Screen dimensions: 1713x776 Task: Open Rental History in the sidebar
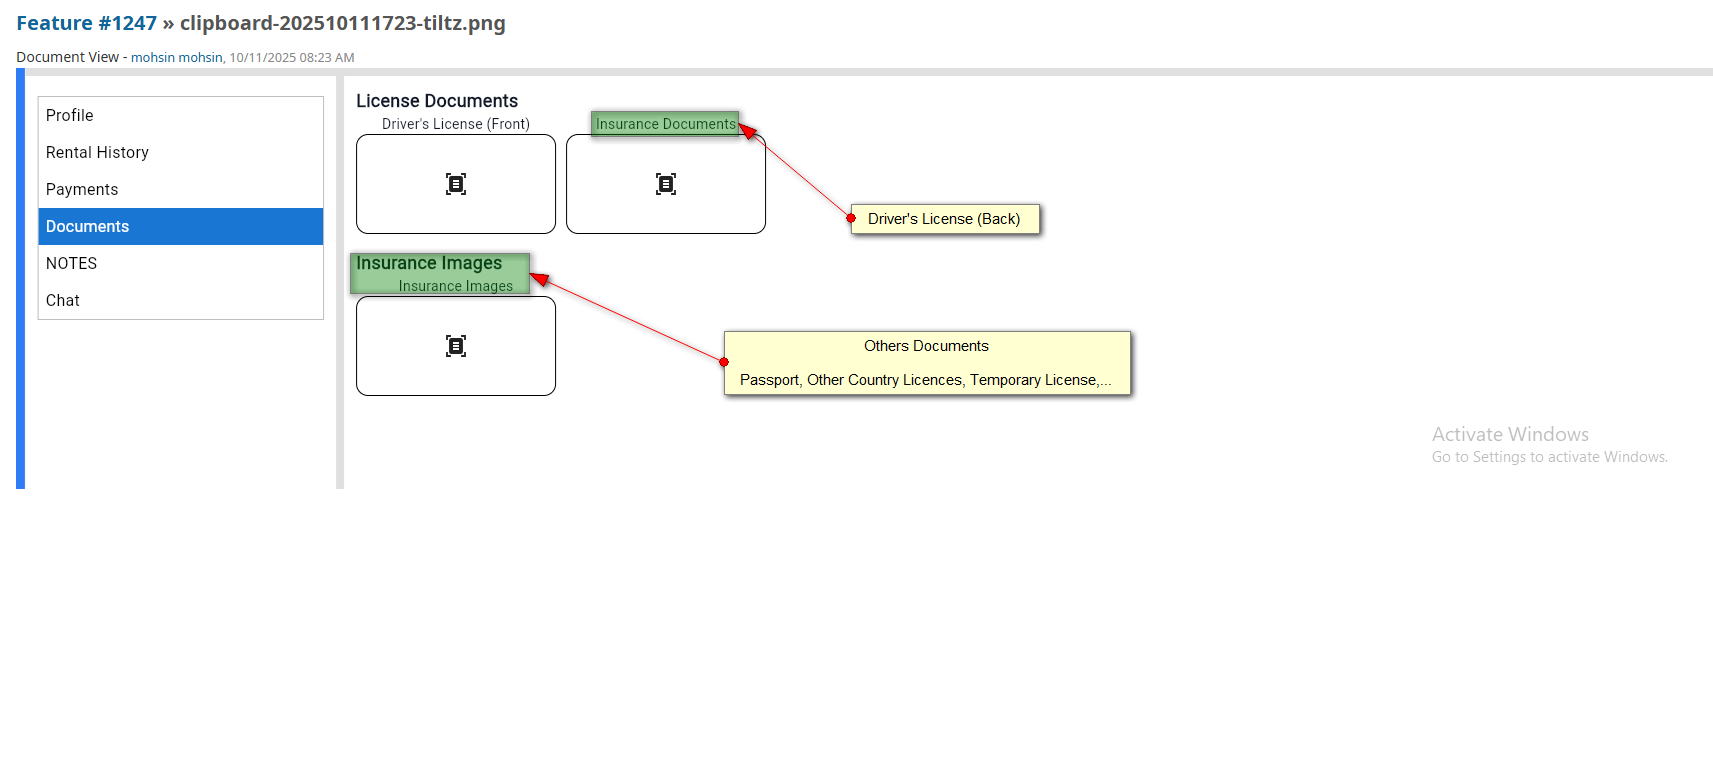tap(97, 153)
